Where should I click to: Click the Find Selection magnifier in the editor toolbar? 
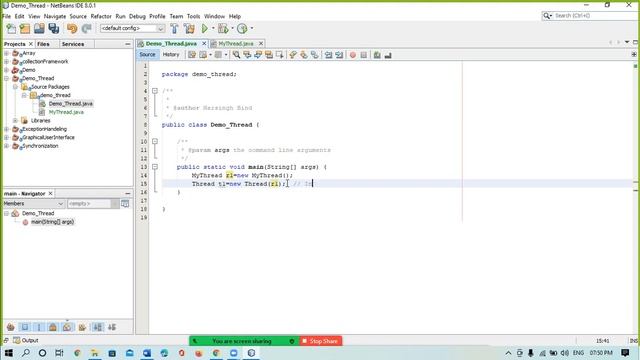coord(236,55)
